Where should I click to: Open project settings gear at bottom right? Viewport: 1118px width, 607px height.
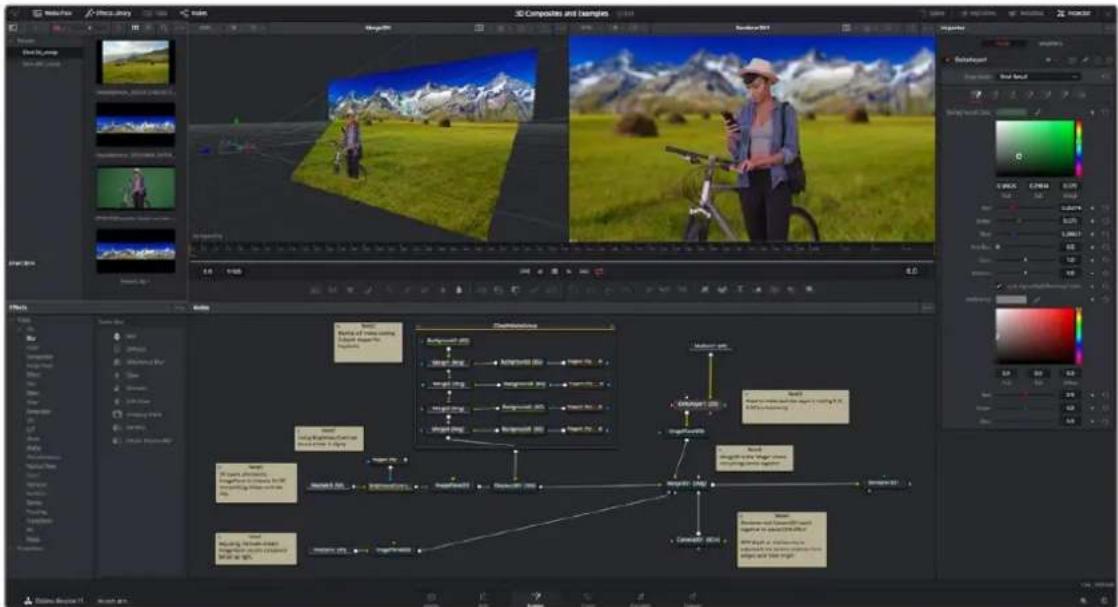tap(1104, 601)
